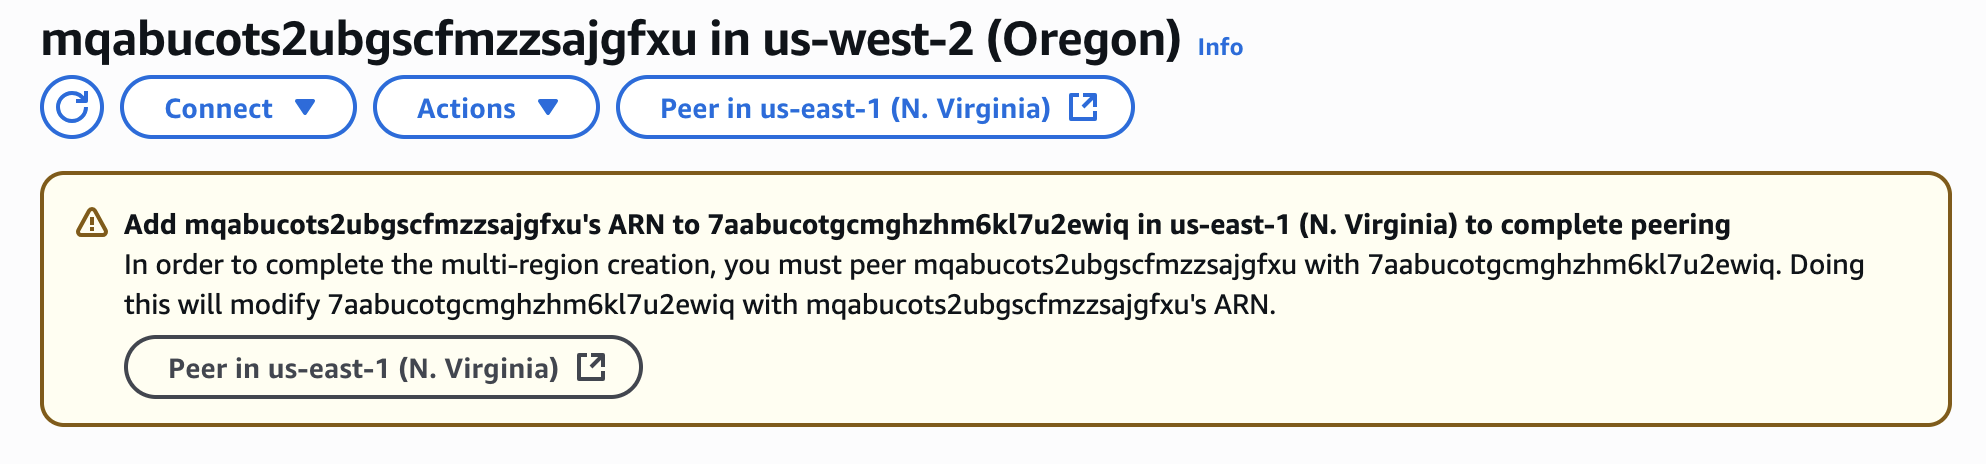The height and width of the screenshot is (464, 1986).
Task: Click empty area inside the yellow warning box
Action: click(1300, 370)
